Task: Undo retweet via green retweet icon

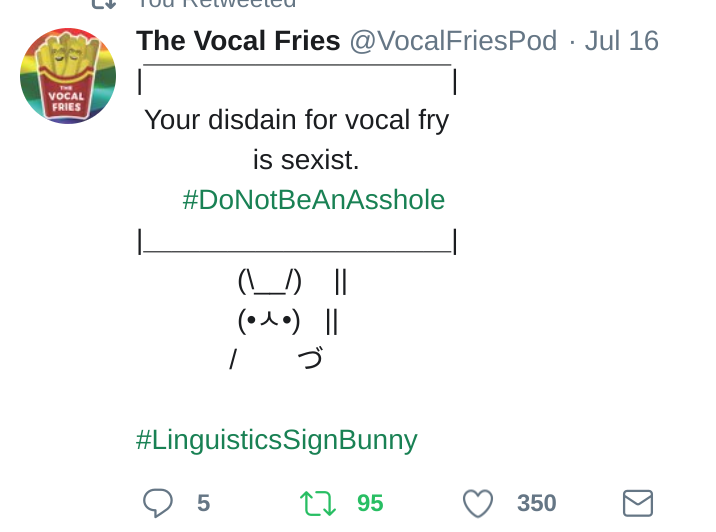Action: coord(318,503)
